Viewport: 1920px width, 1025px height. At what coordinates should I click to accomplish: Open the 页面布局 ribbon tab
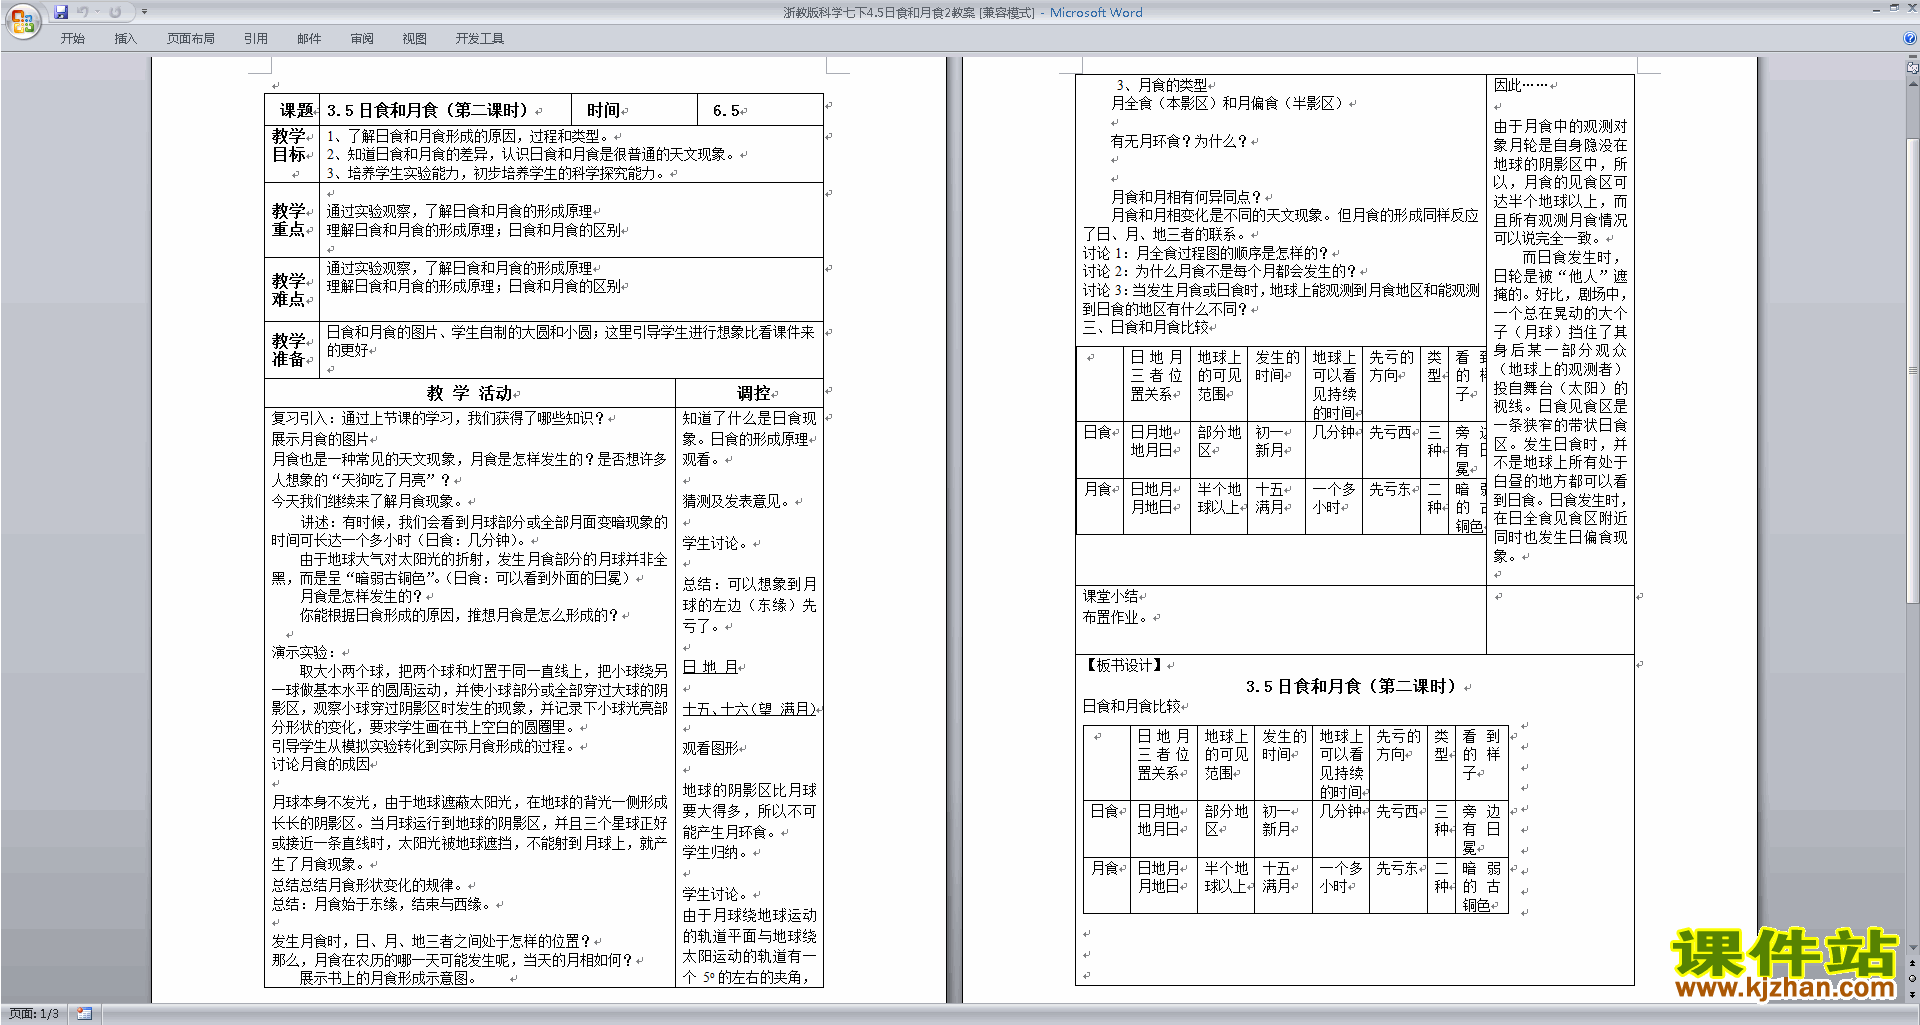pyautogui.click(x=191, y=39)
